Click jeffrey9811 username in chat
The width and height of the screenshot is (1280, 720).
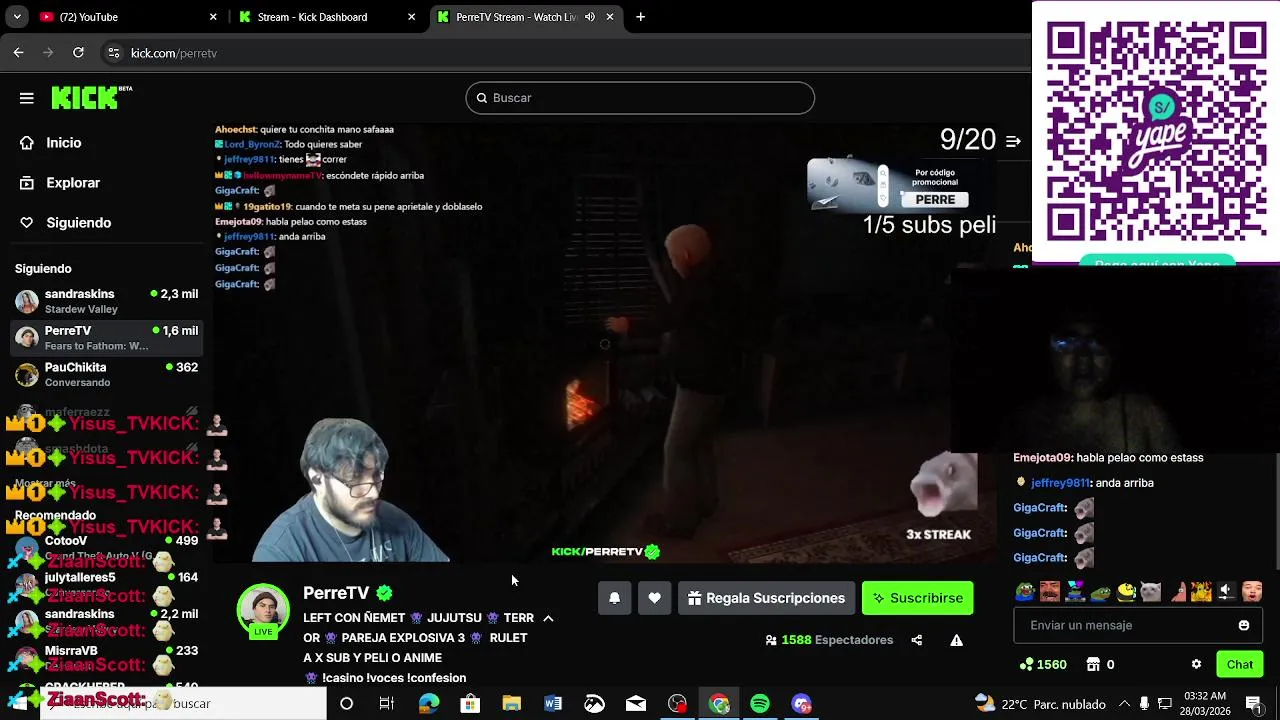tap(1060, 483)
